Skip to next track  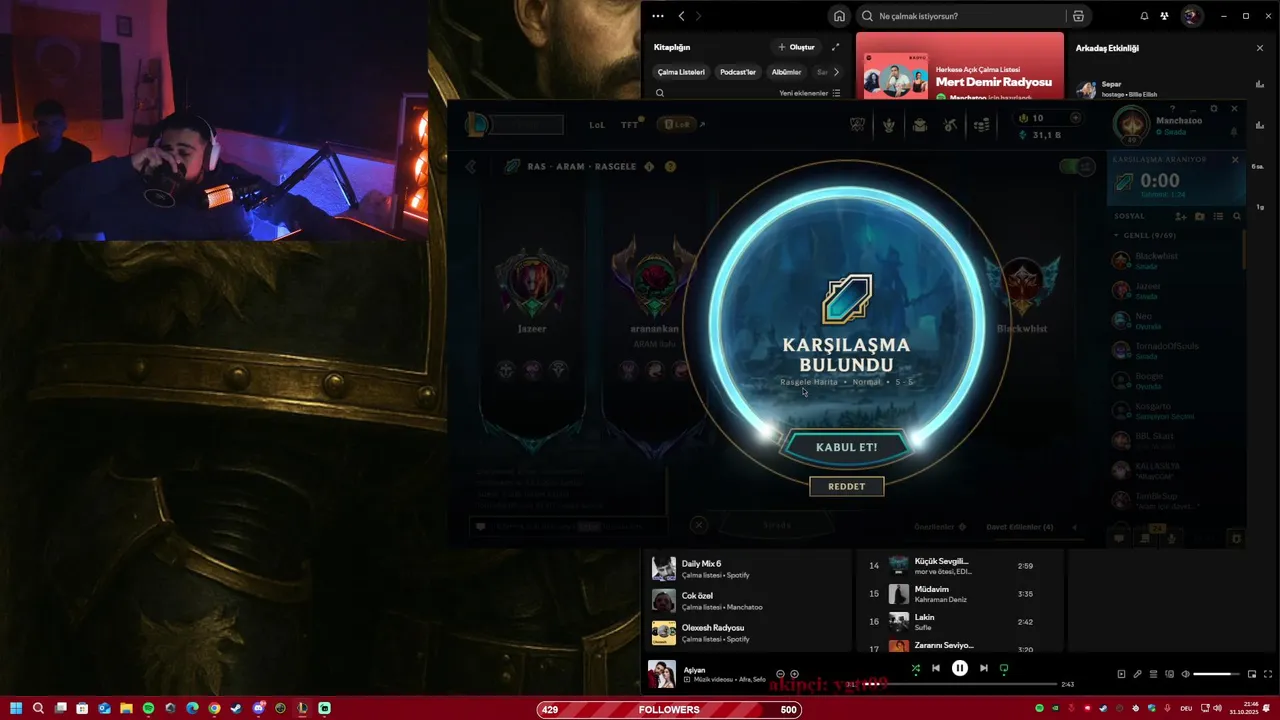point(984,668)
